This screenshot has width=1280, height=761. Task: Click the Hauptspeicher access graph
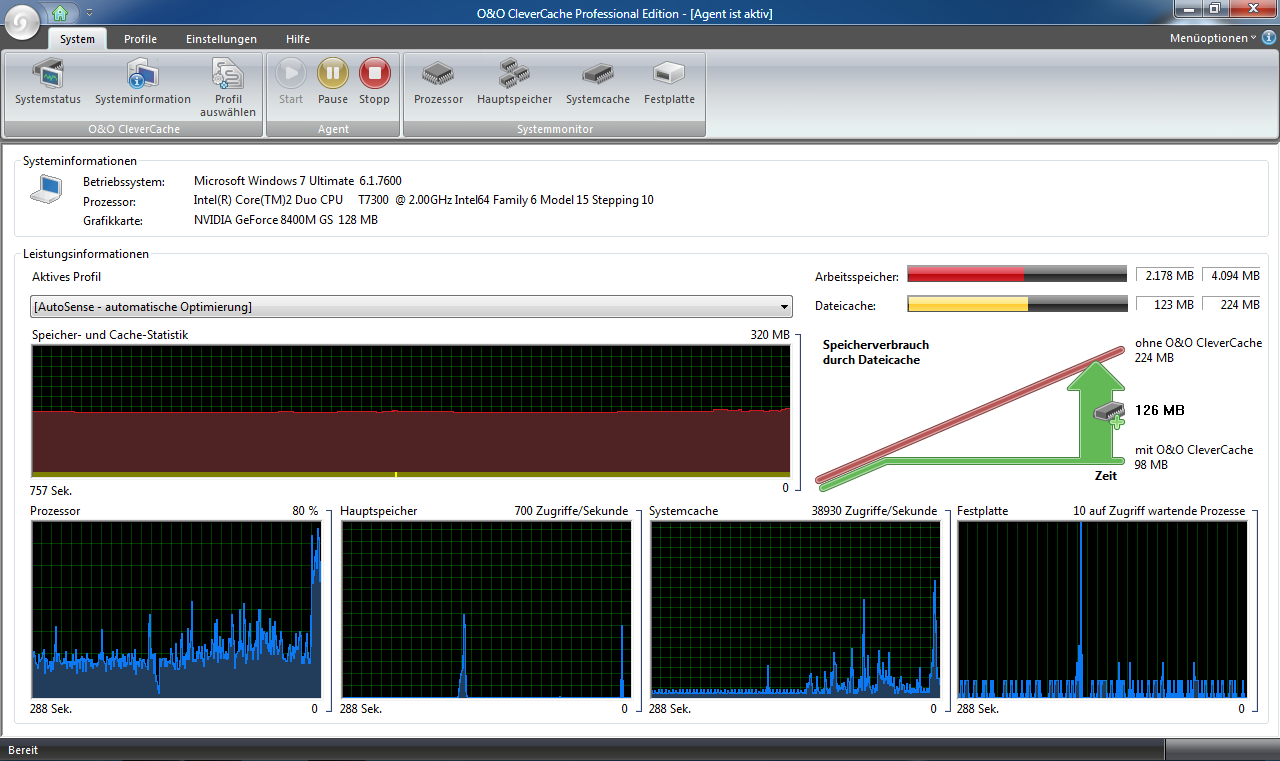pyautogui.click(x=486, y=610)
